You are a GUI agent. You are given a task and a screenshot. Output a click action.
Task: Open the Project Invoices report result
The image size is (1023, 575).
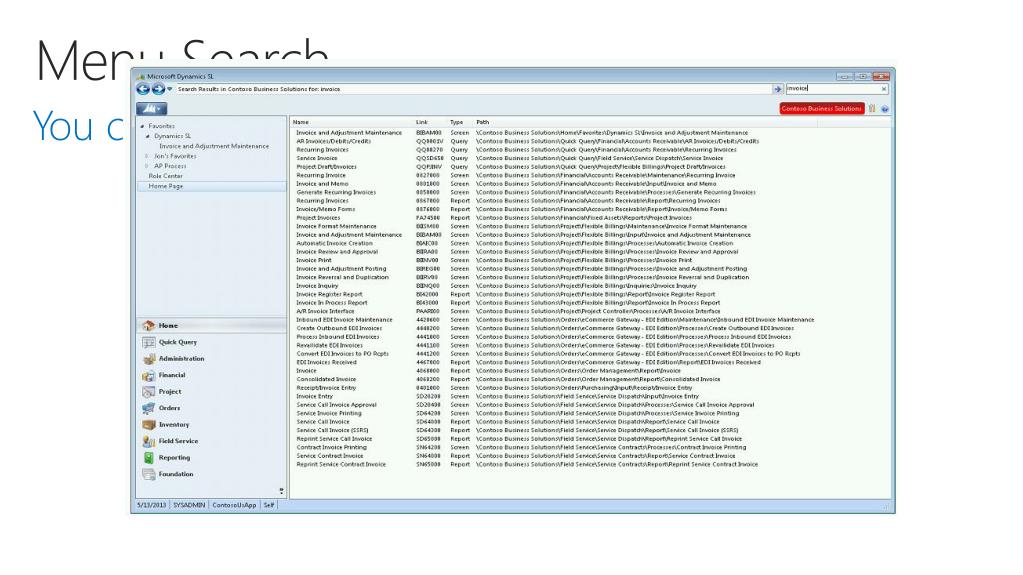coord(318,217)
